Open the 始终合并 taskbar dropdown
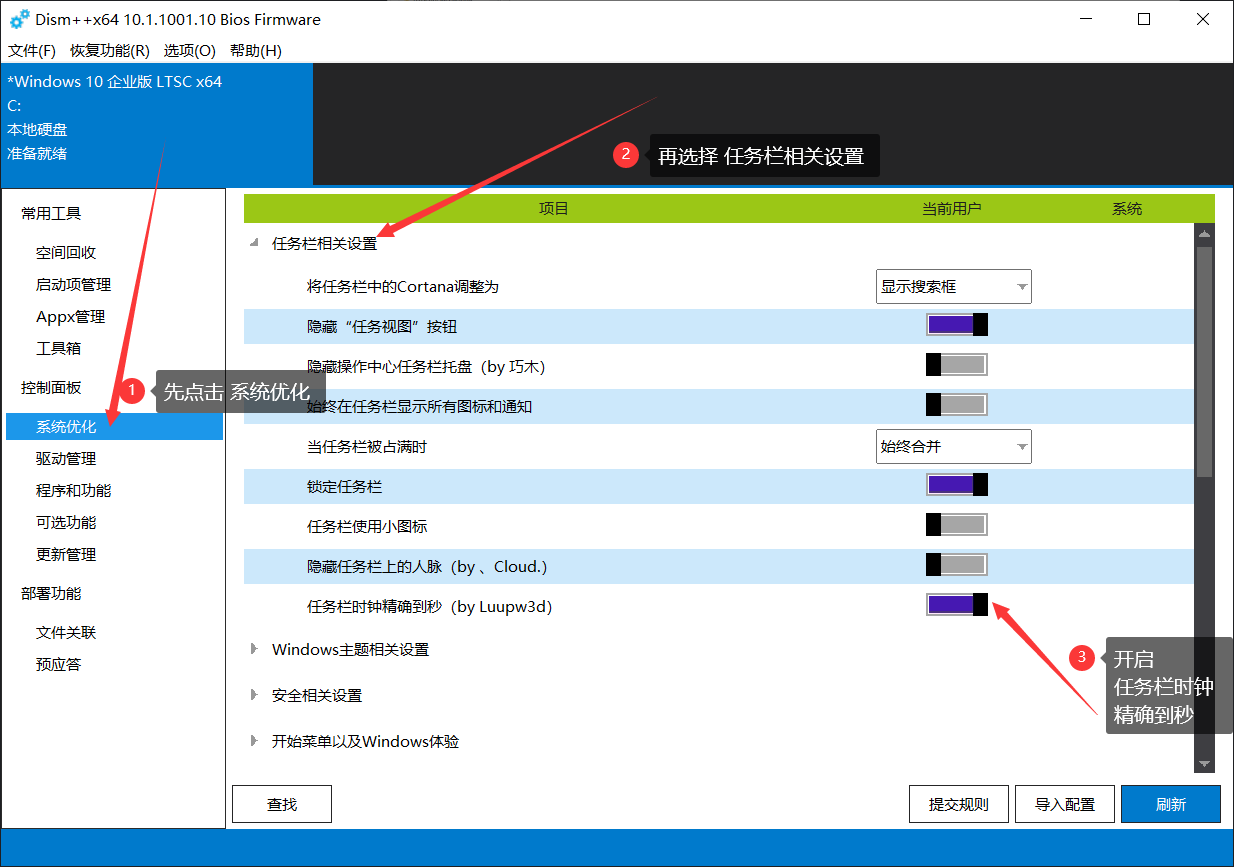The image size is (1234, 867). pos(954,446)
